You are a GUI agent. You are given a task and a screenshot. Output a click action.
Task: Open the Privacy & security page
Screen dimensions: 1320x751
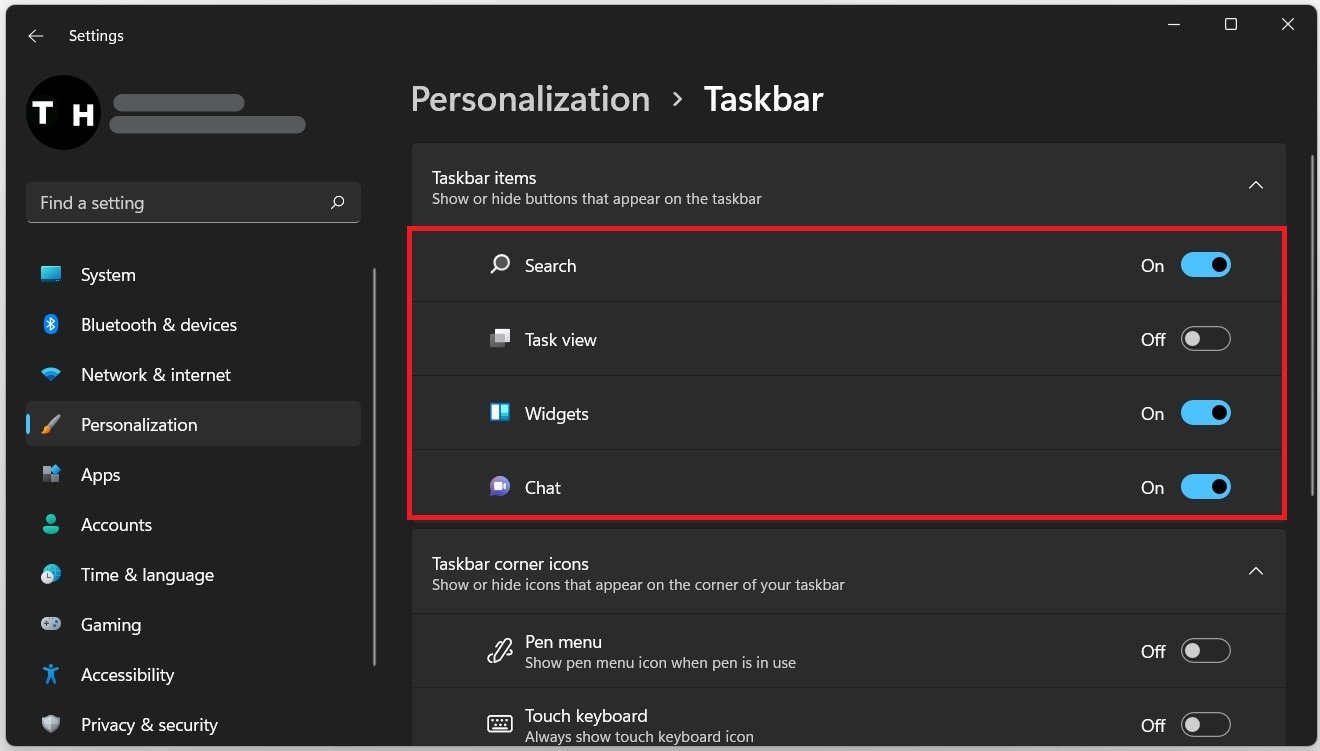click(194, 725)
